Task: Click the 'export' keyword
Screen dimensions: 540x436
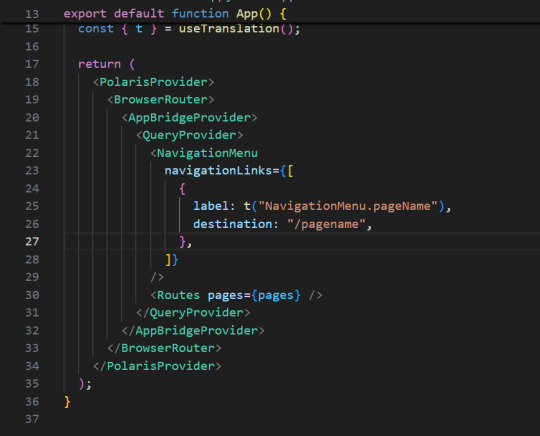Action: [85, 14]
